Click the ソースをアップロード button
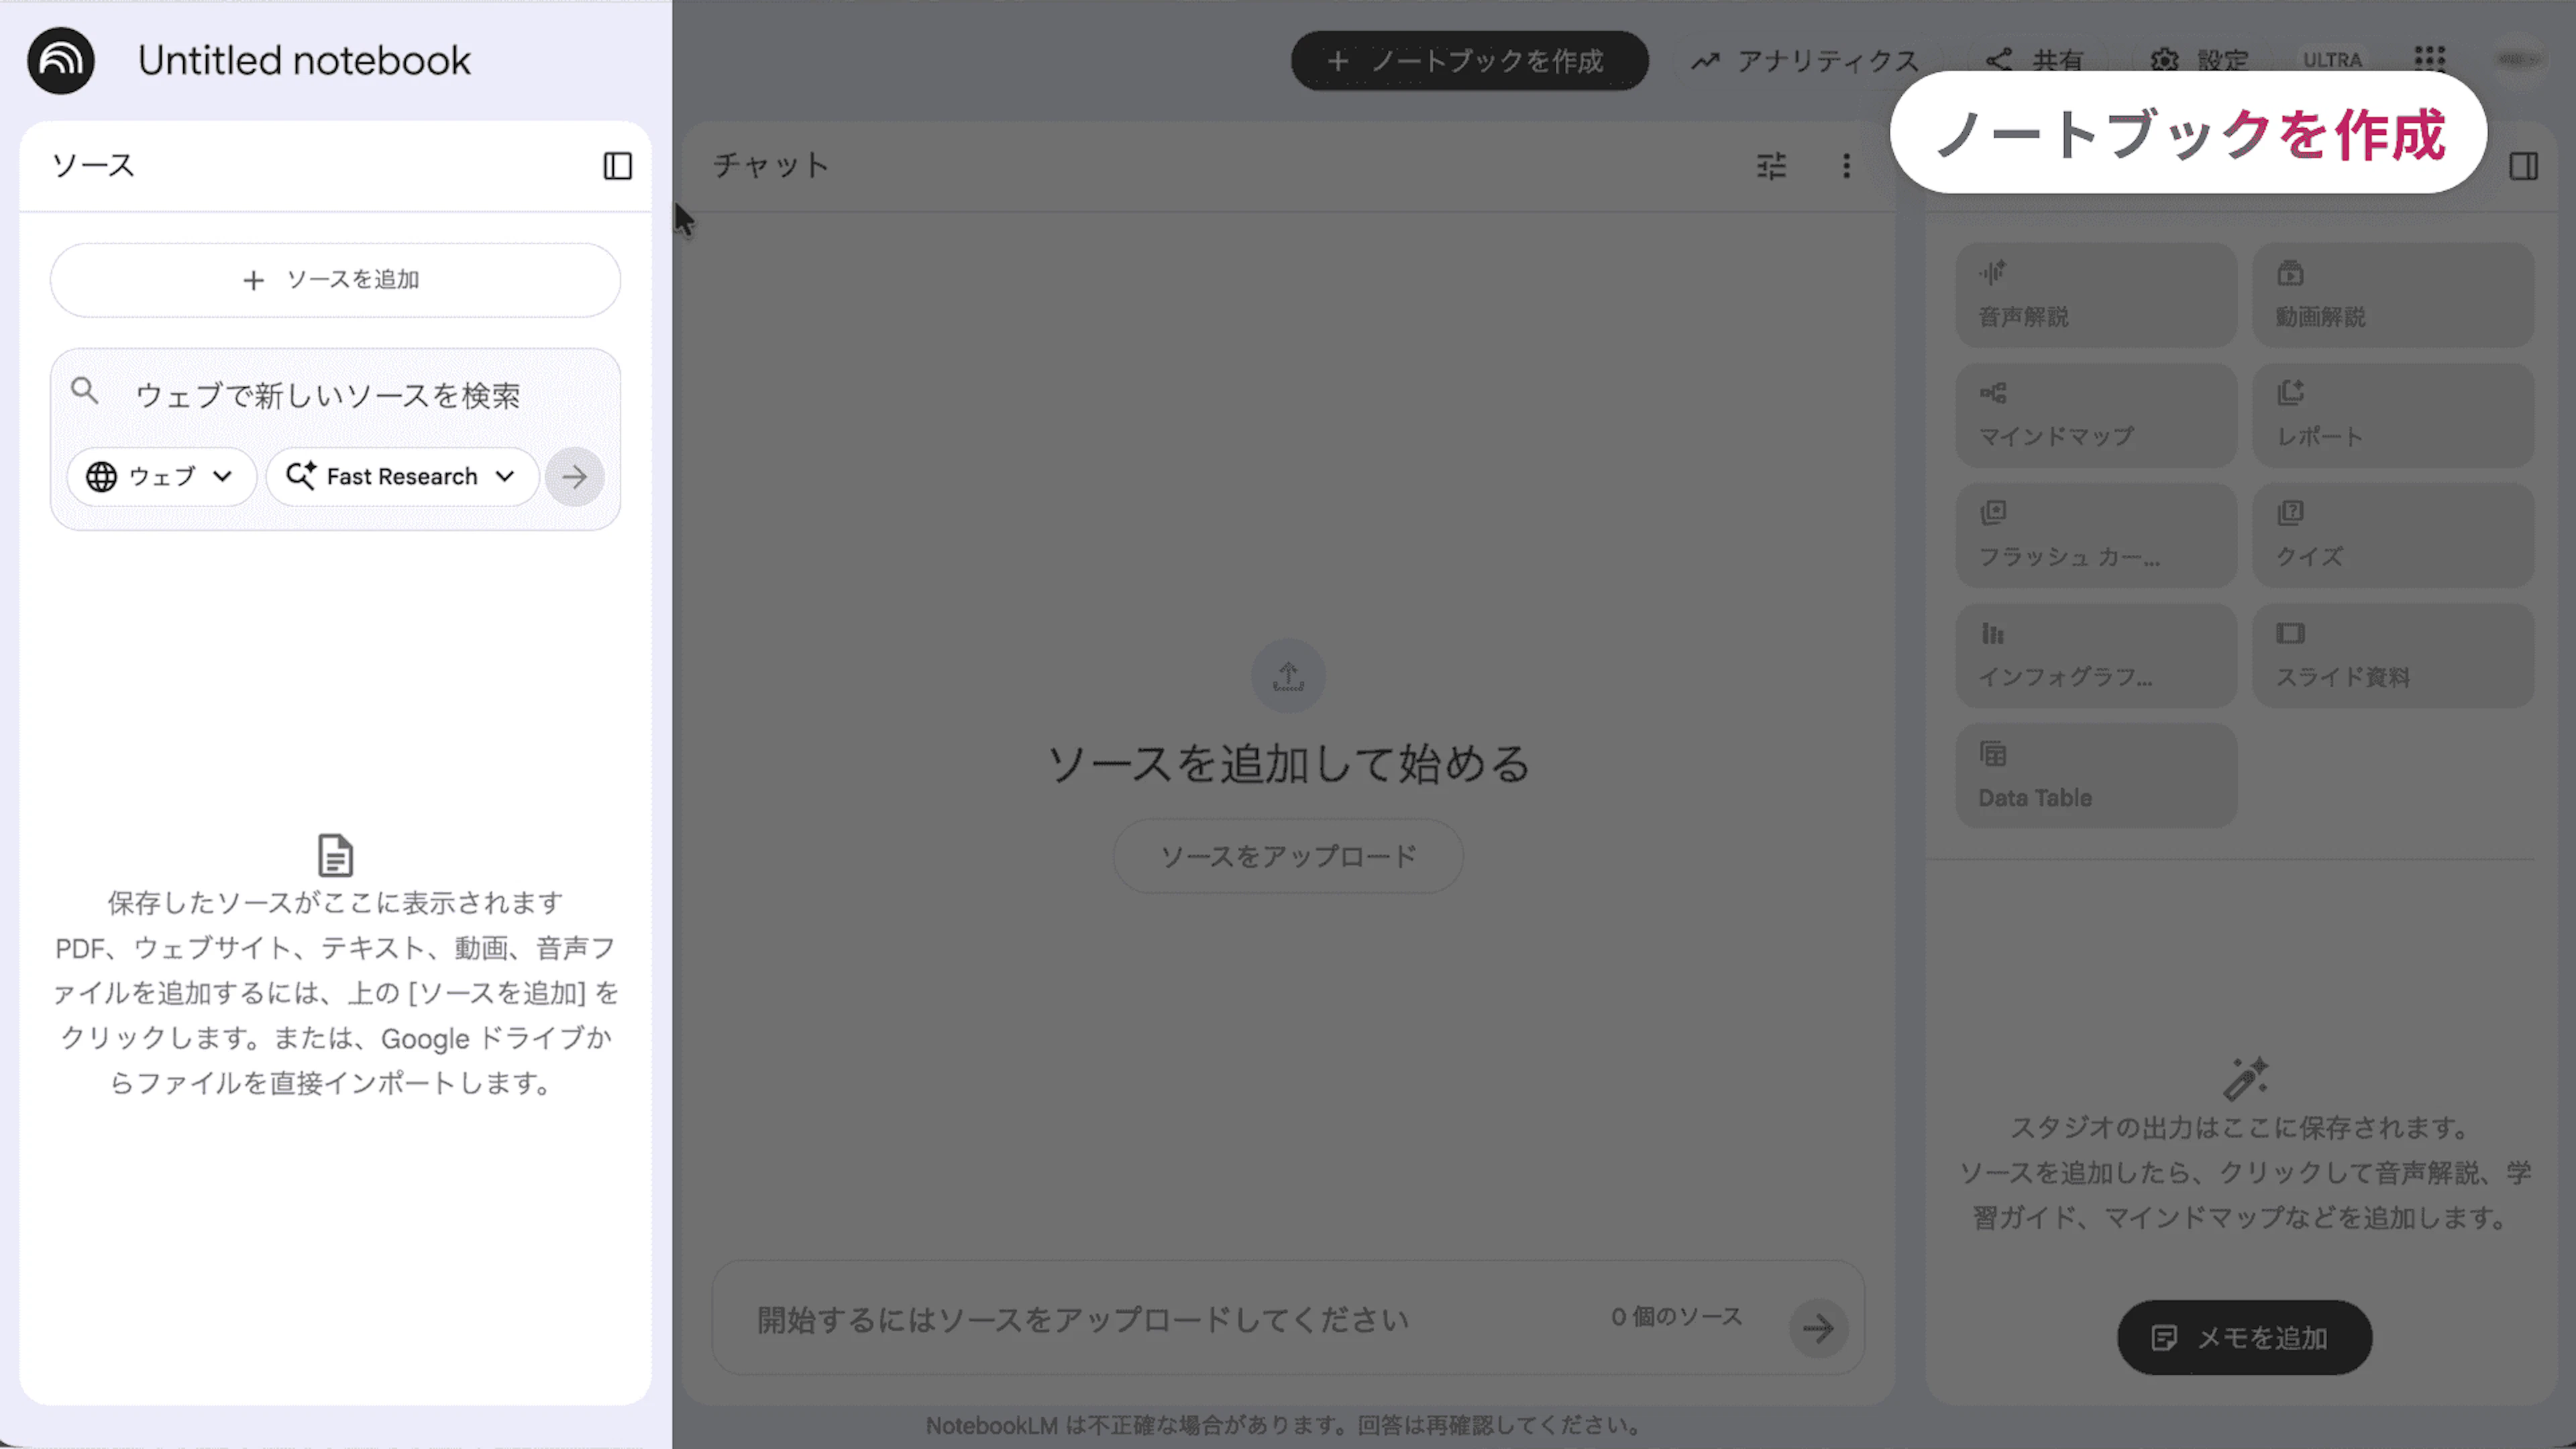Image resolution: width=2576 pixels, height=1449 pixels. [1287, 856]
